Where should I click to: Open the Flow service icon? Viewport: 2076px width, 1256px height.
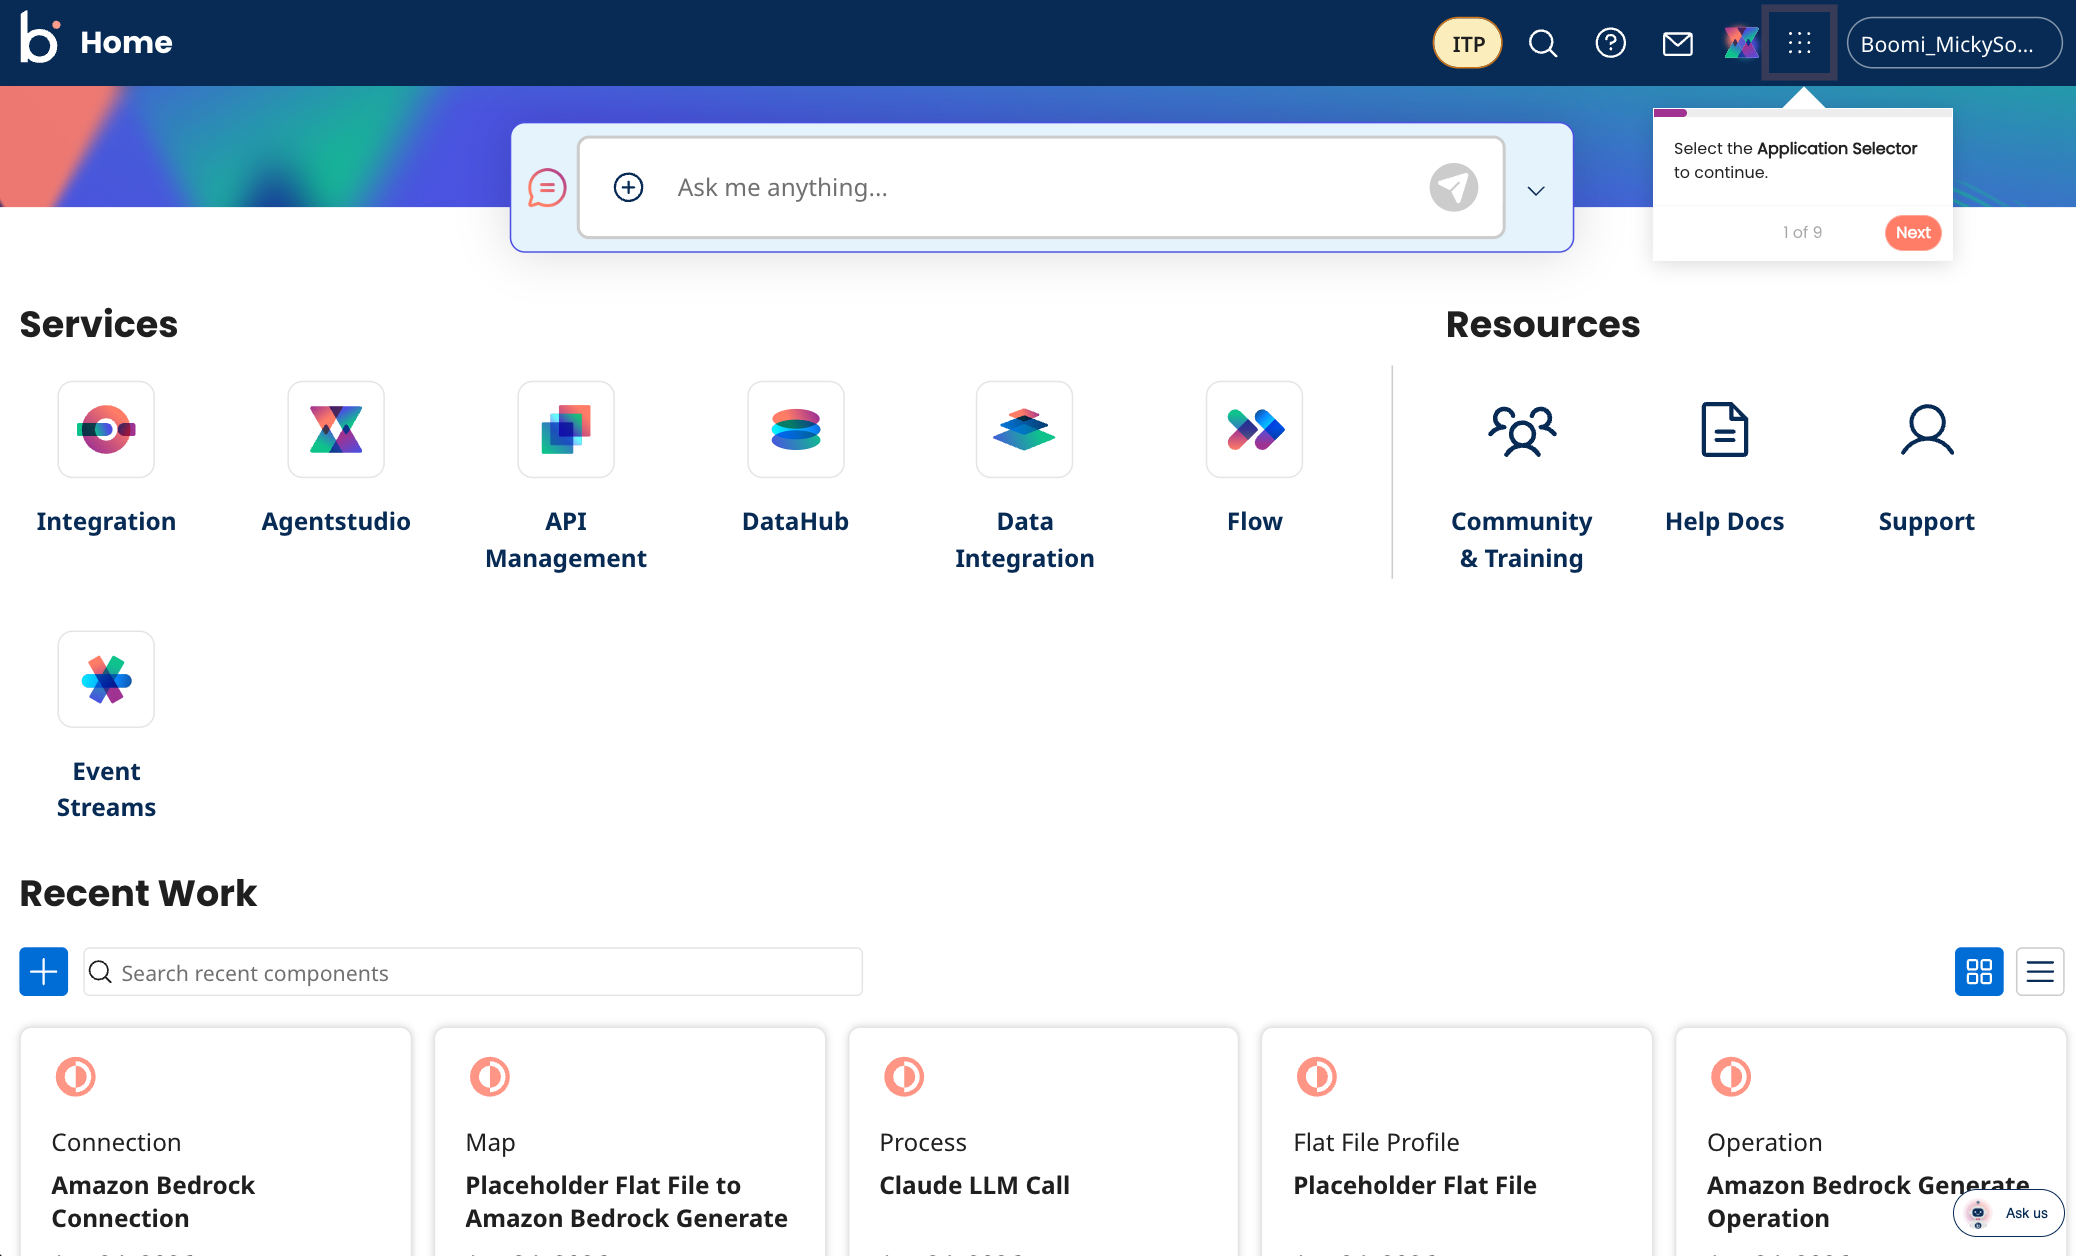1254,429
